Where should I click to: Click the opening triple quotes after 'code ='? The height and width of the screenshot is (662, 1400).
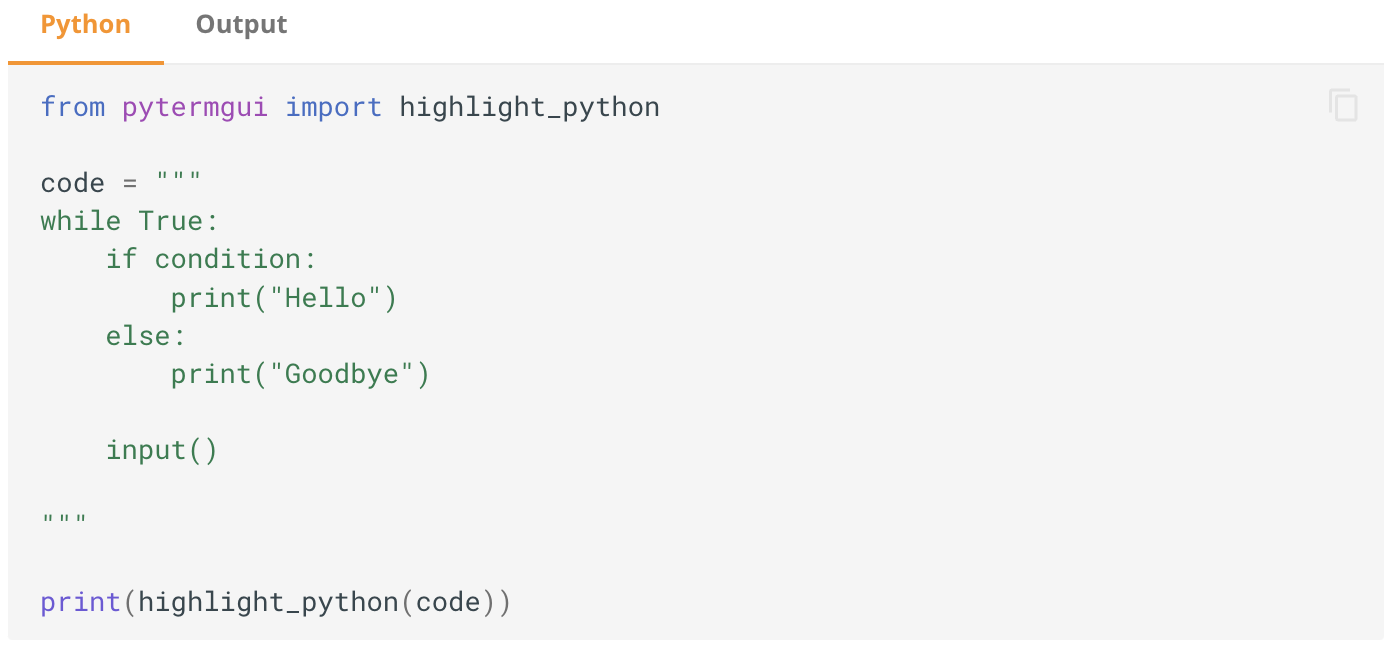[x=179, y=183]
